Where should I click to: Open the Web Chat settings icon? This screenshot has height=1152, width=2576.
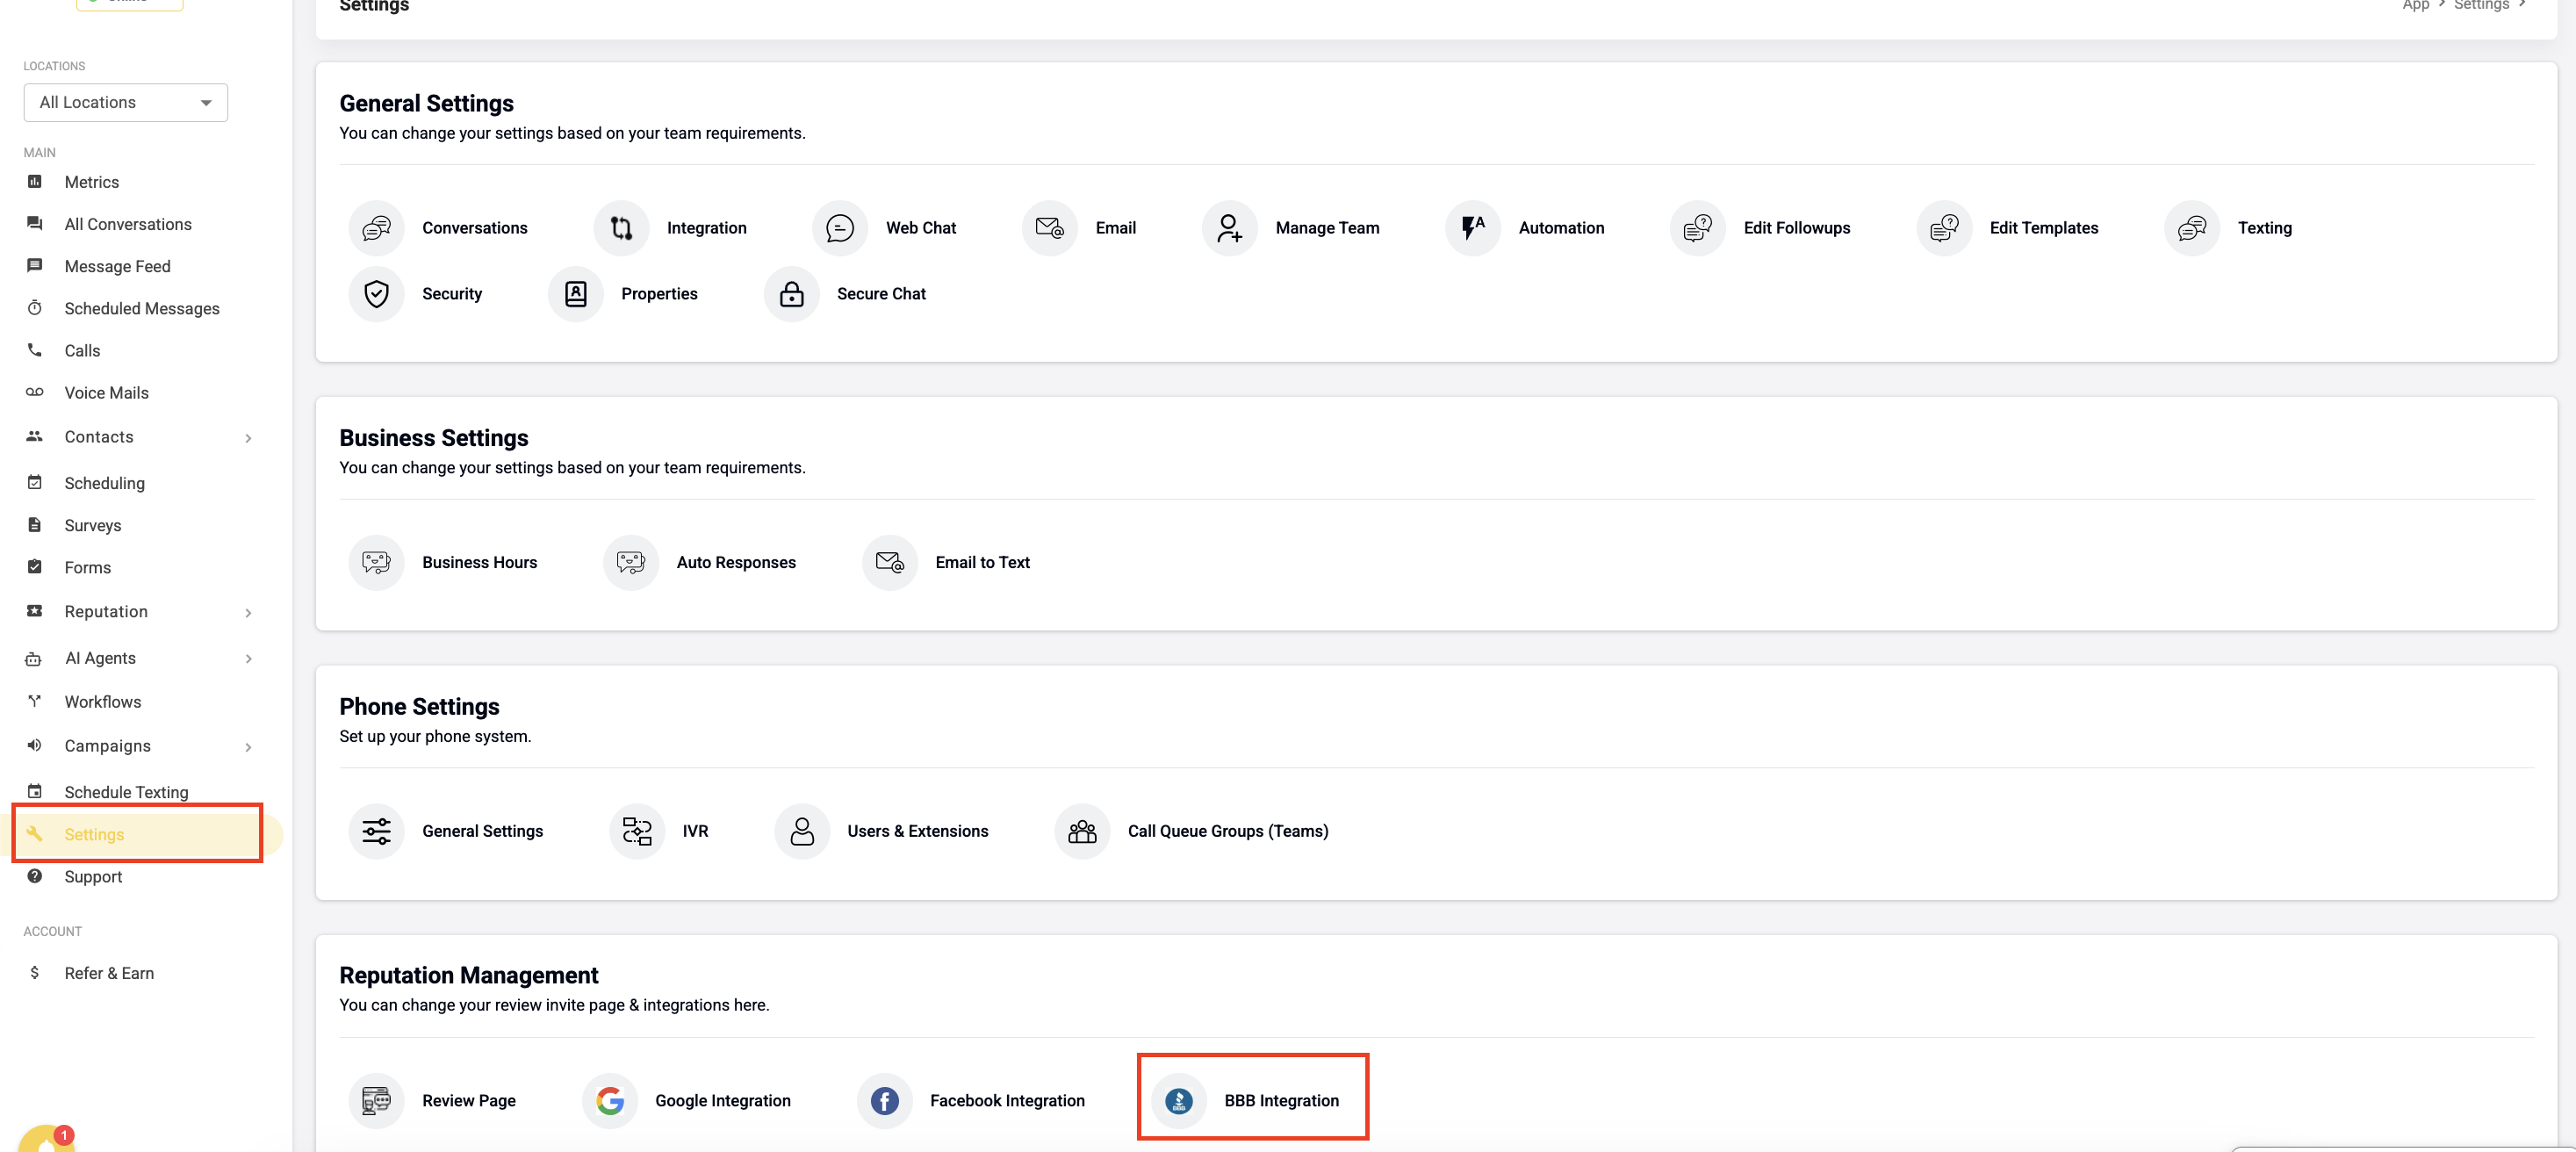click(840, 228)
